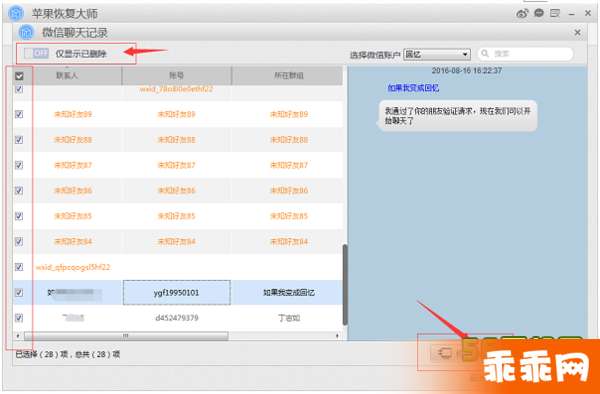Select 未知好友85 in the 账号 column
This screenshot has width=600, height=394.
coord(177,216)
